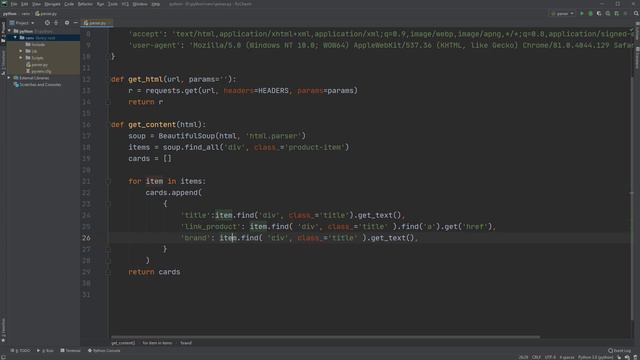This screenshot has width=640, height=360.
Task: Click parser.py breadcrumb in navigation bar
Action: (x=46, y=13)
